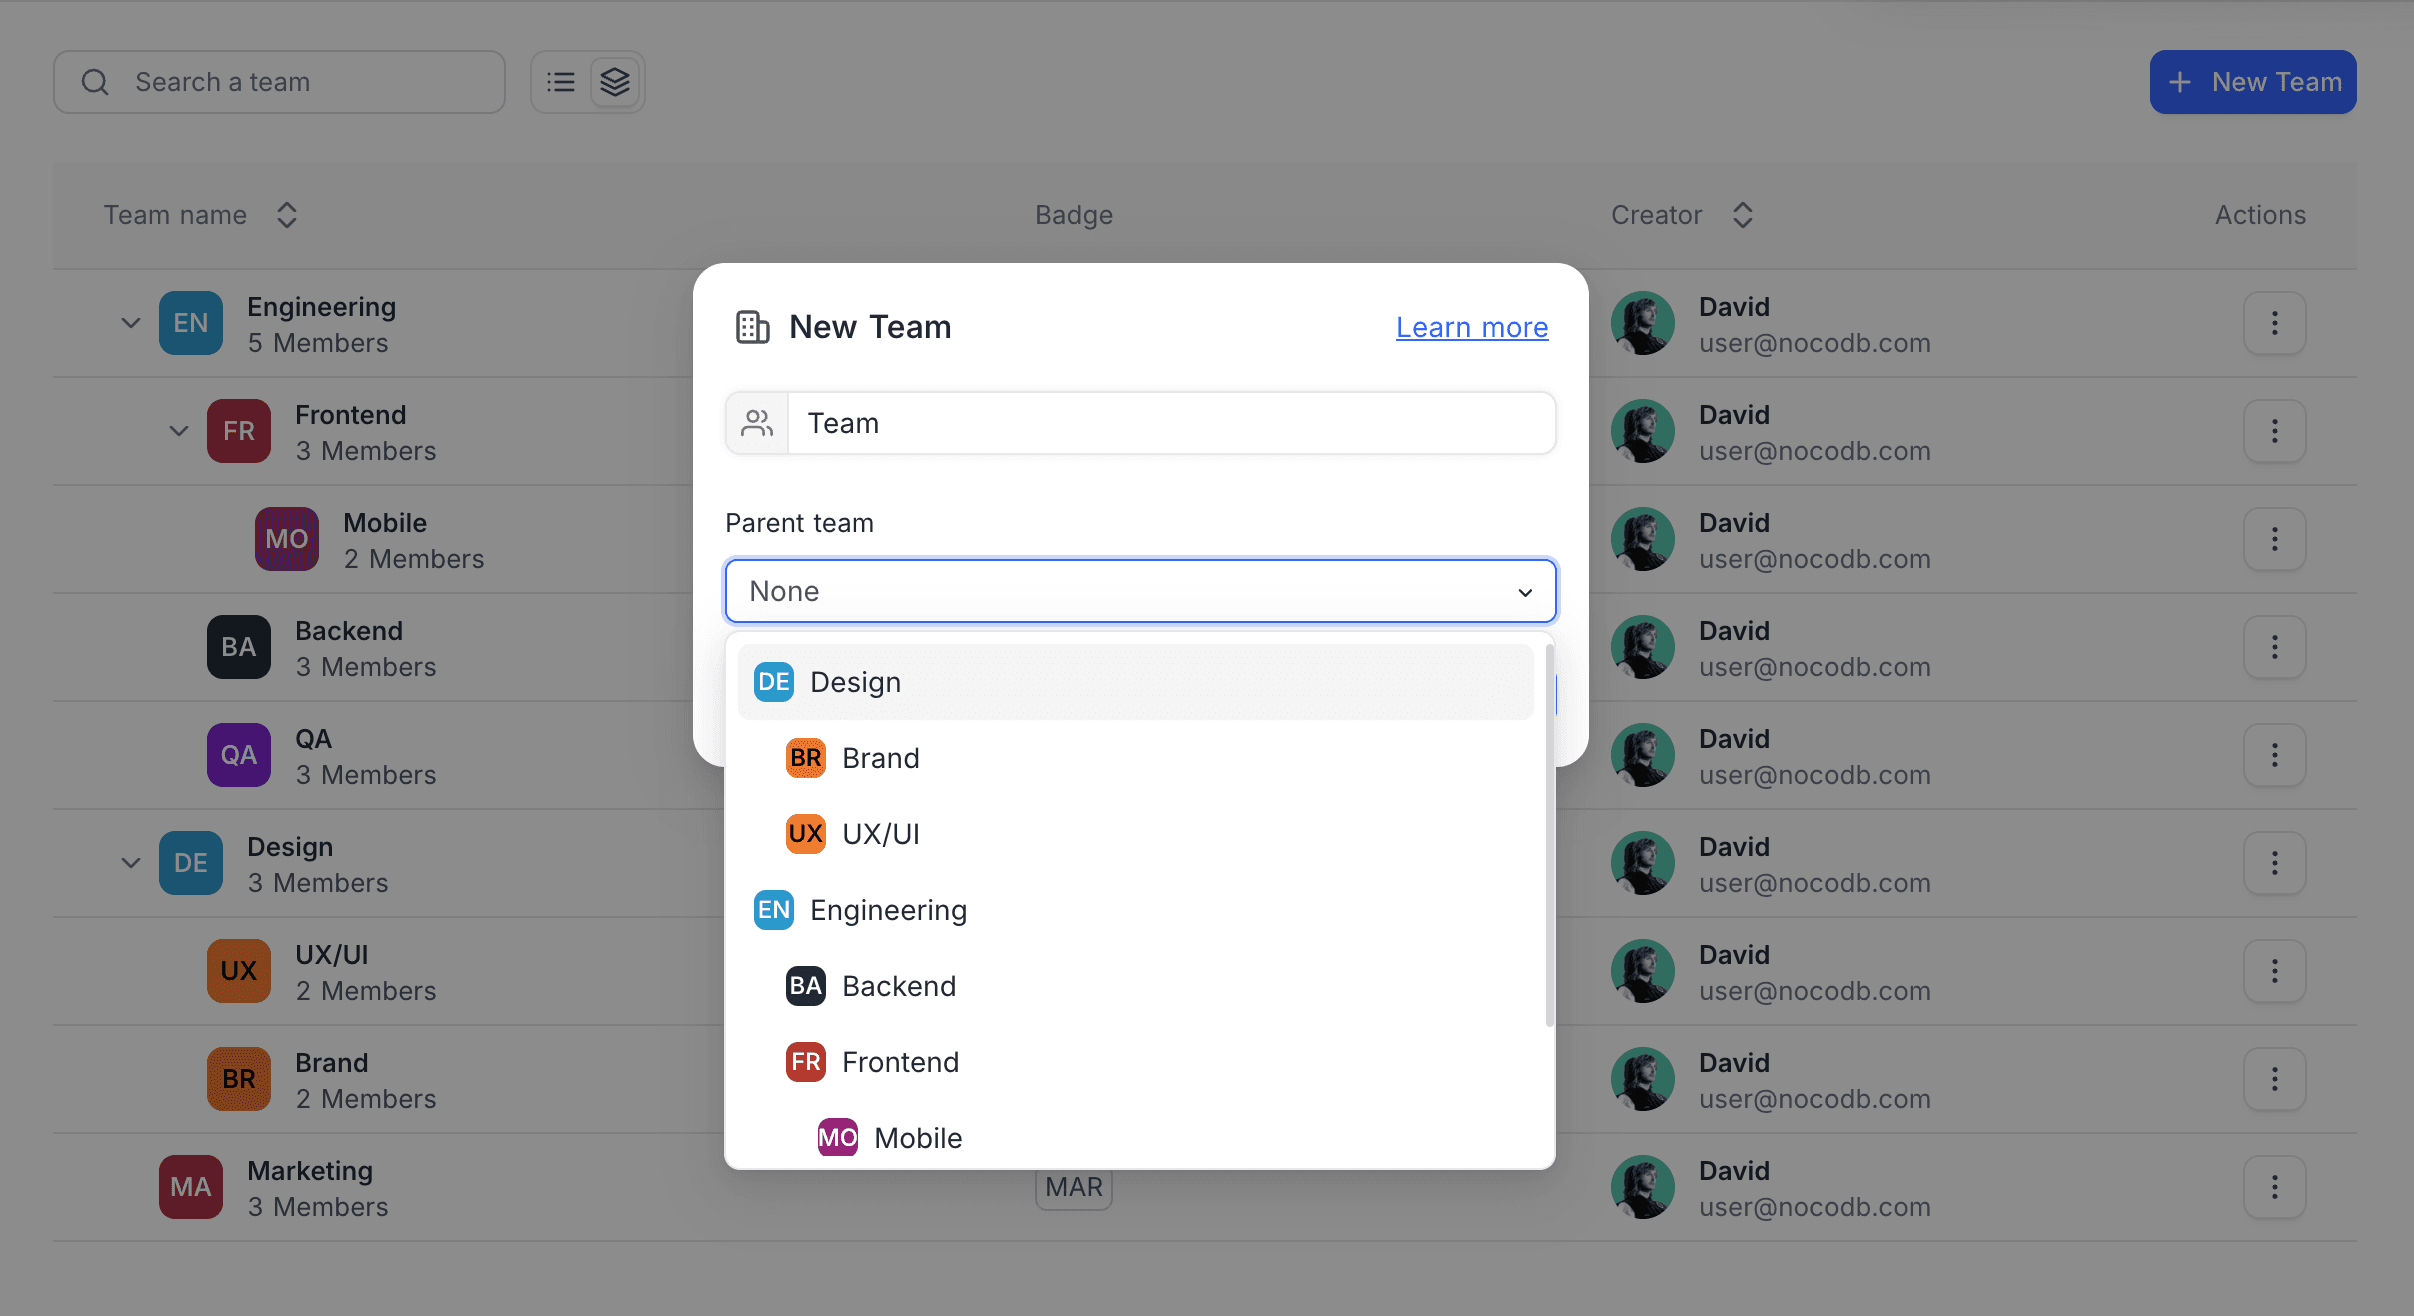Open the Parent team None dropdown
The image size is (2414, 1316).
click(1140, 591)
